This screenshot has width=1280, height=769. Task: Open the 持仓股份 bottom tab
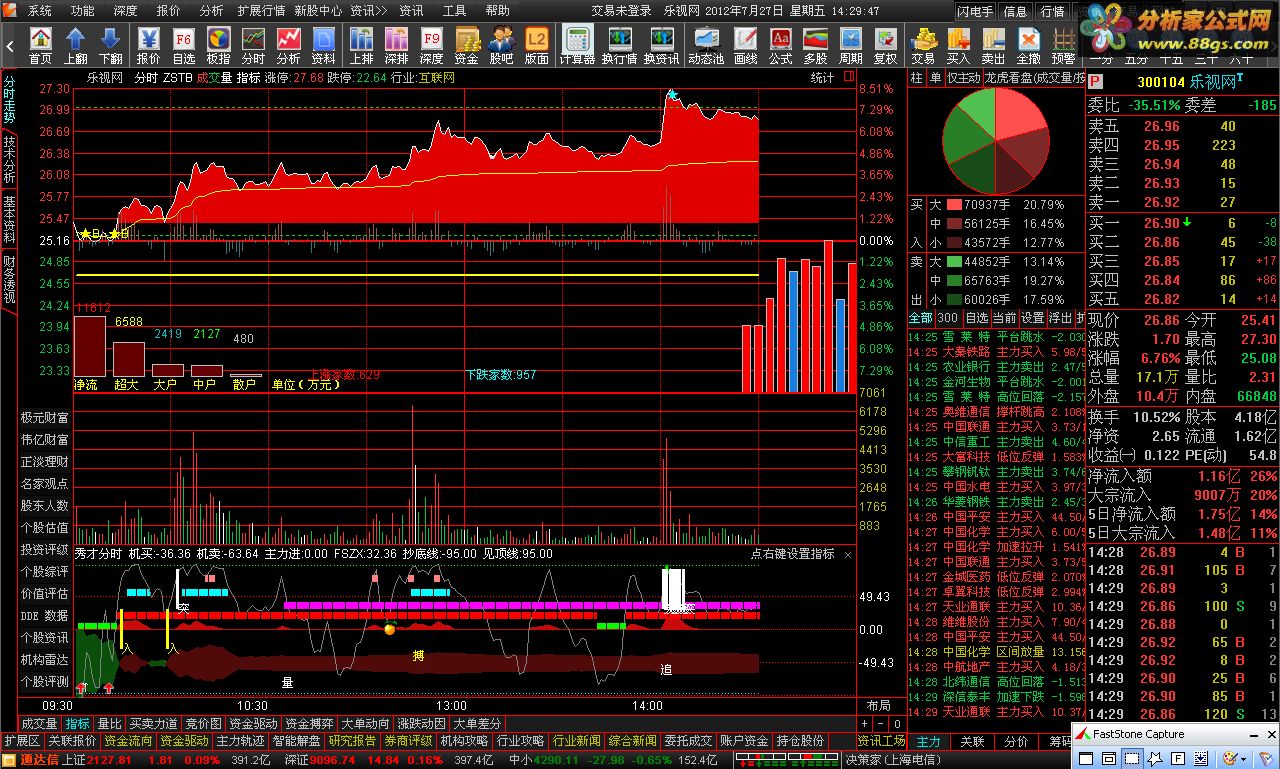coord(800,741)
